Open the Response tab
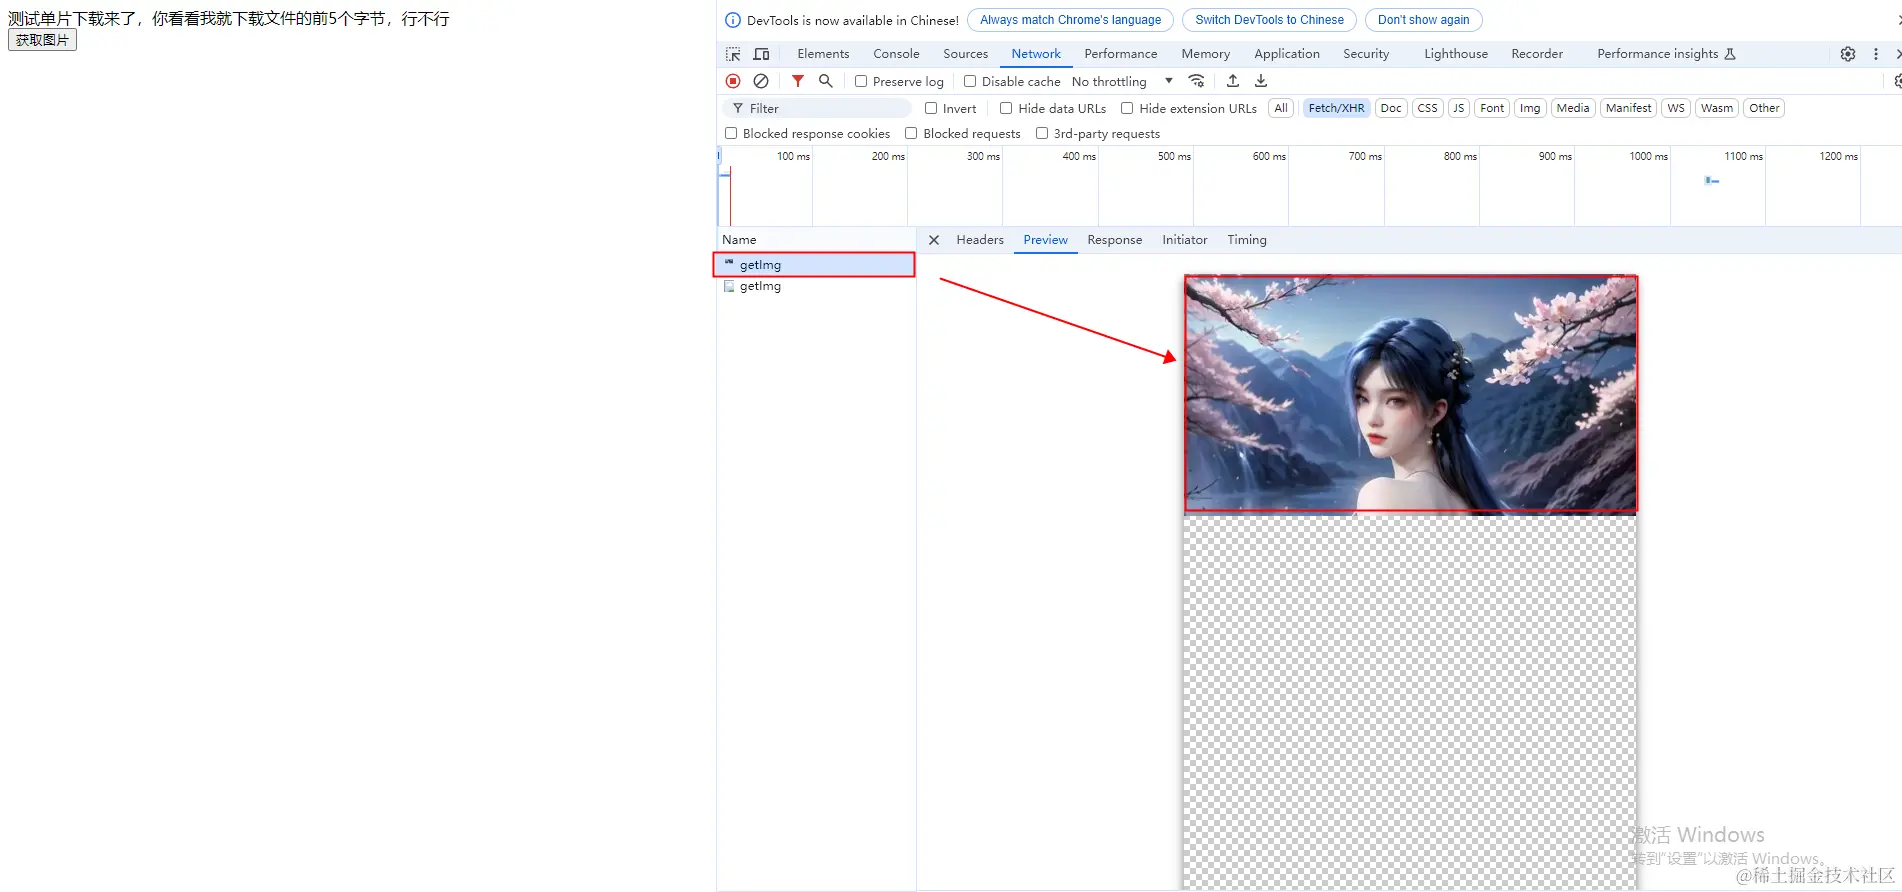 click(x=1114, y=240)
